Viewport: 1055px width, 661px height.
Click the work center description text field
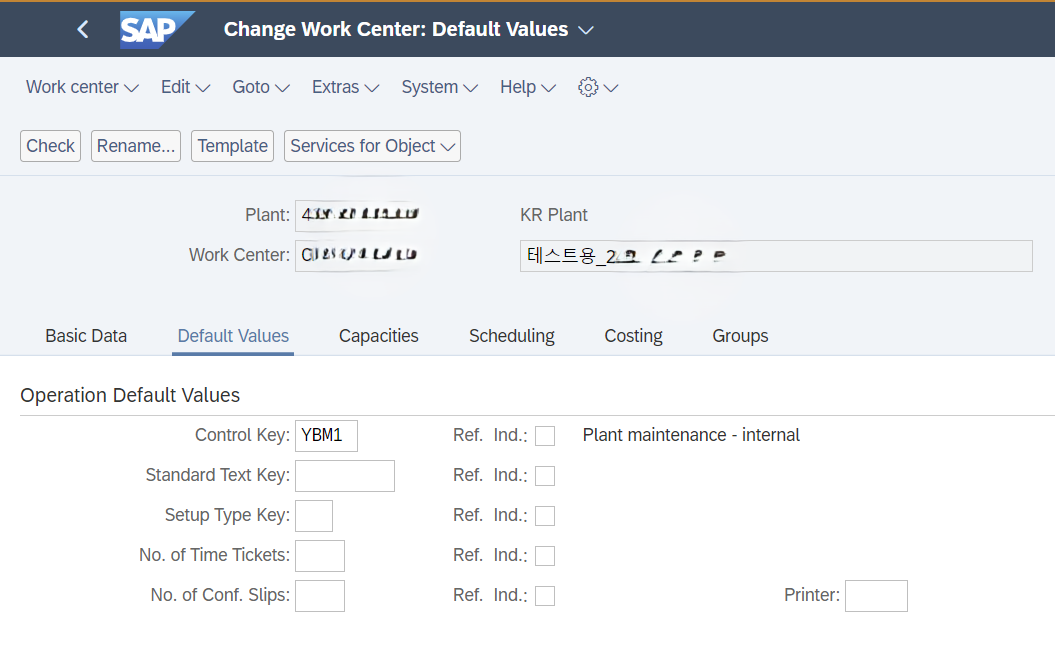tap(776, 256)
